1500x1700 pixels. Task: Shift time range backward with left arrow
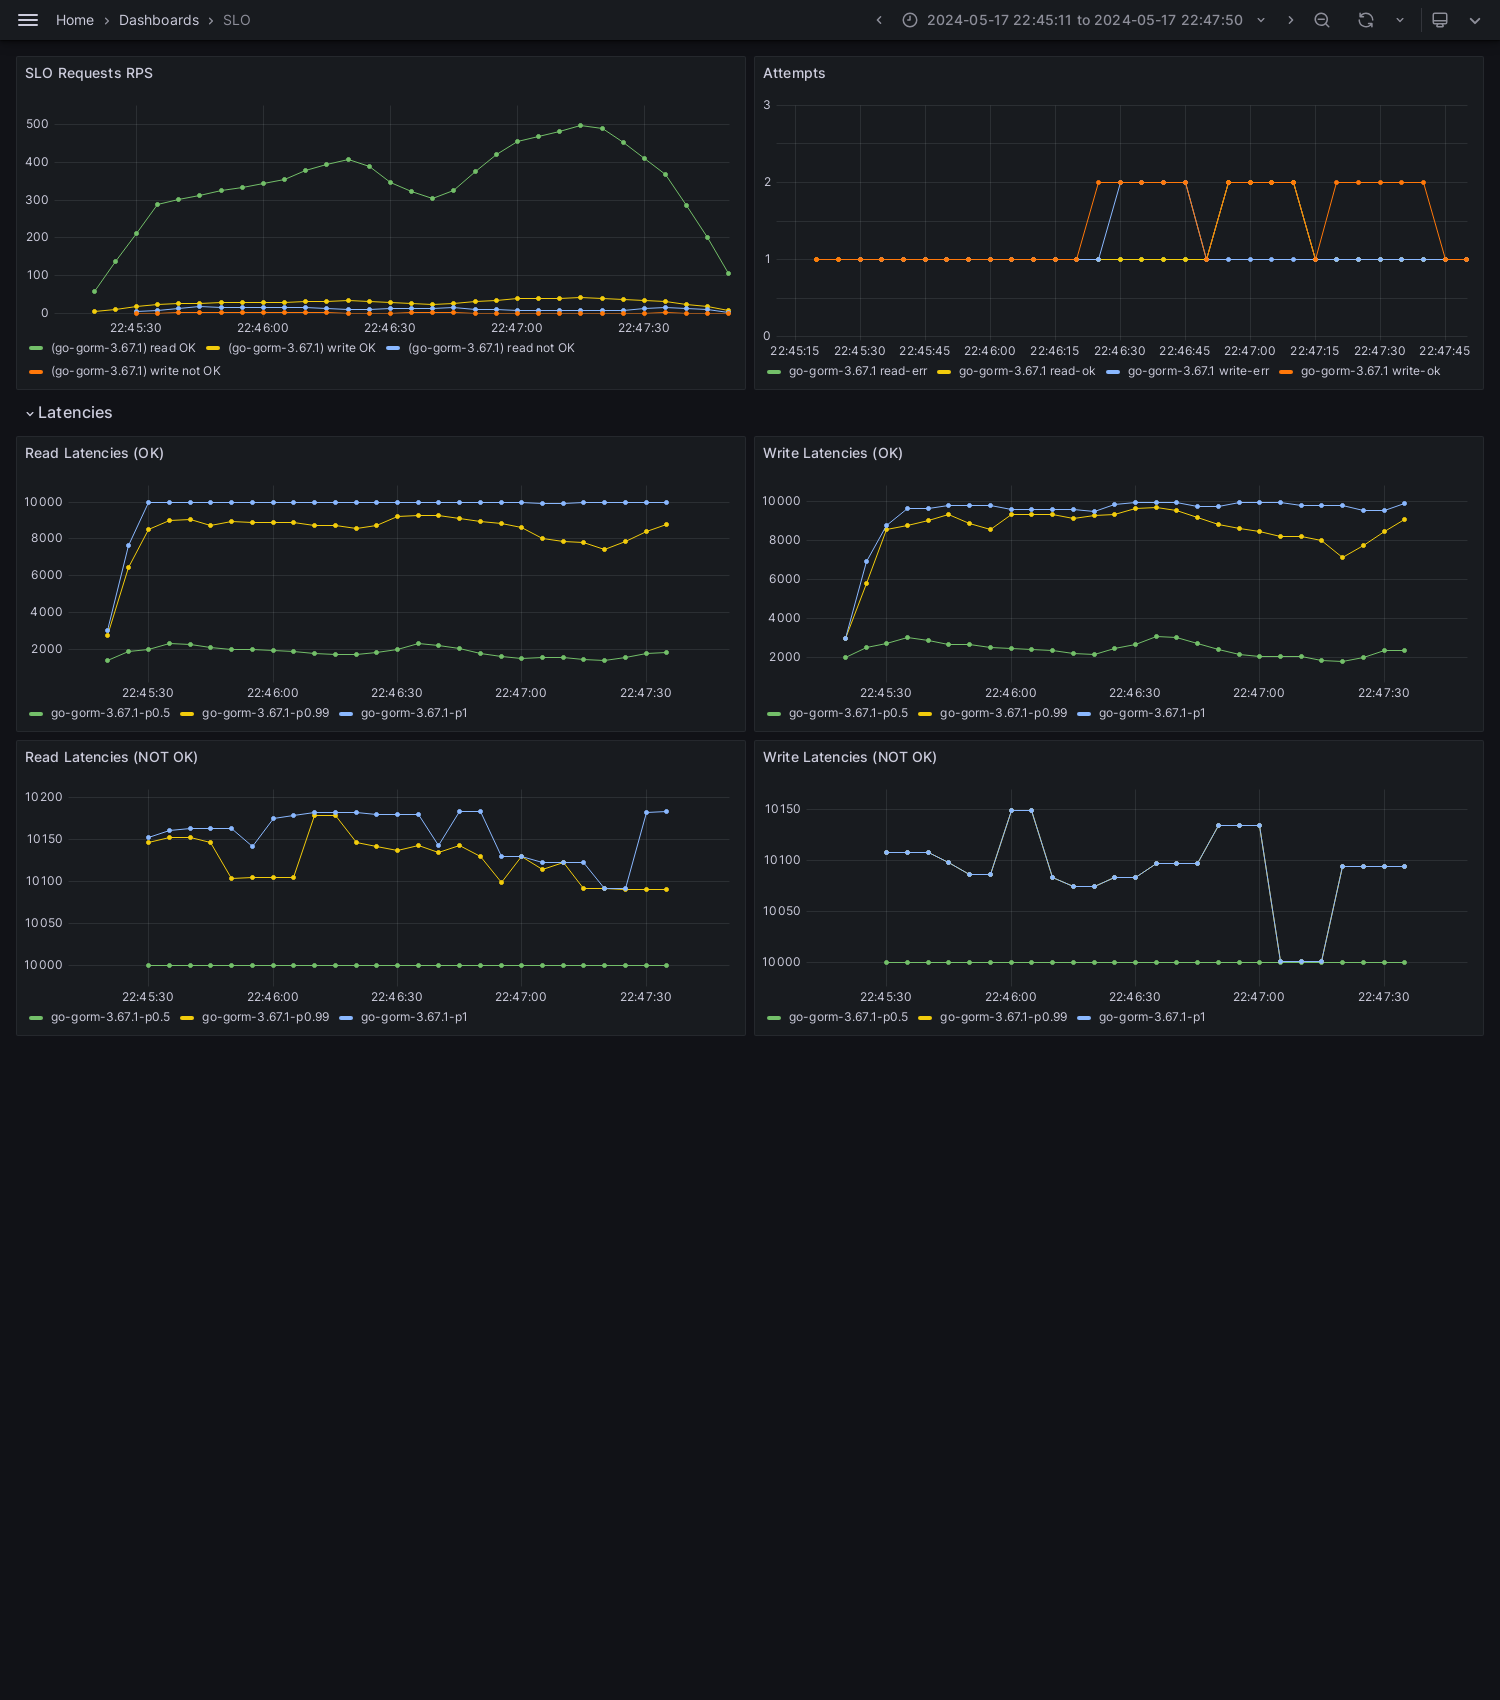click(x=879, y=20)
